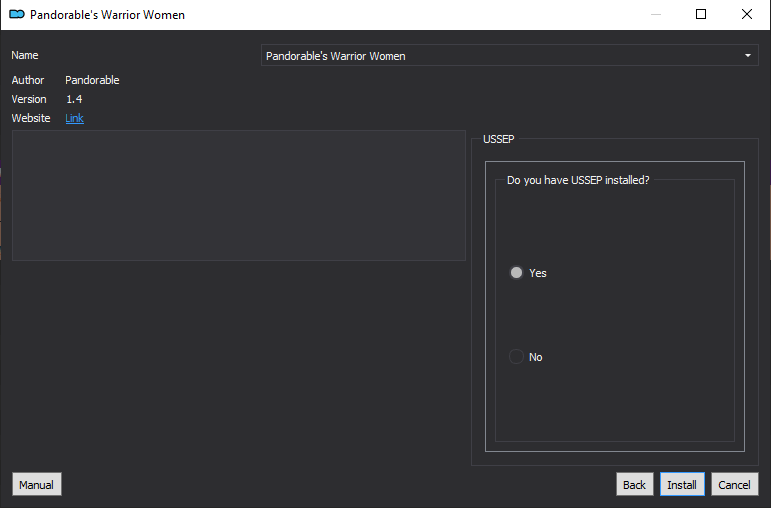Image resolution: width=771 pixels, height=508 pixels.
Task: Switch to Manual installation mode
Action: 37,484
